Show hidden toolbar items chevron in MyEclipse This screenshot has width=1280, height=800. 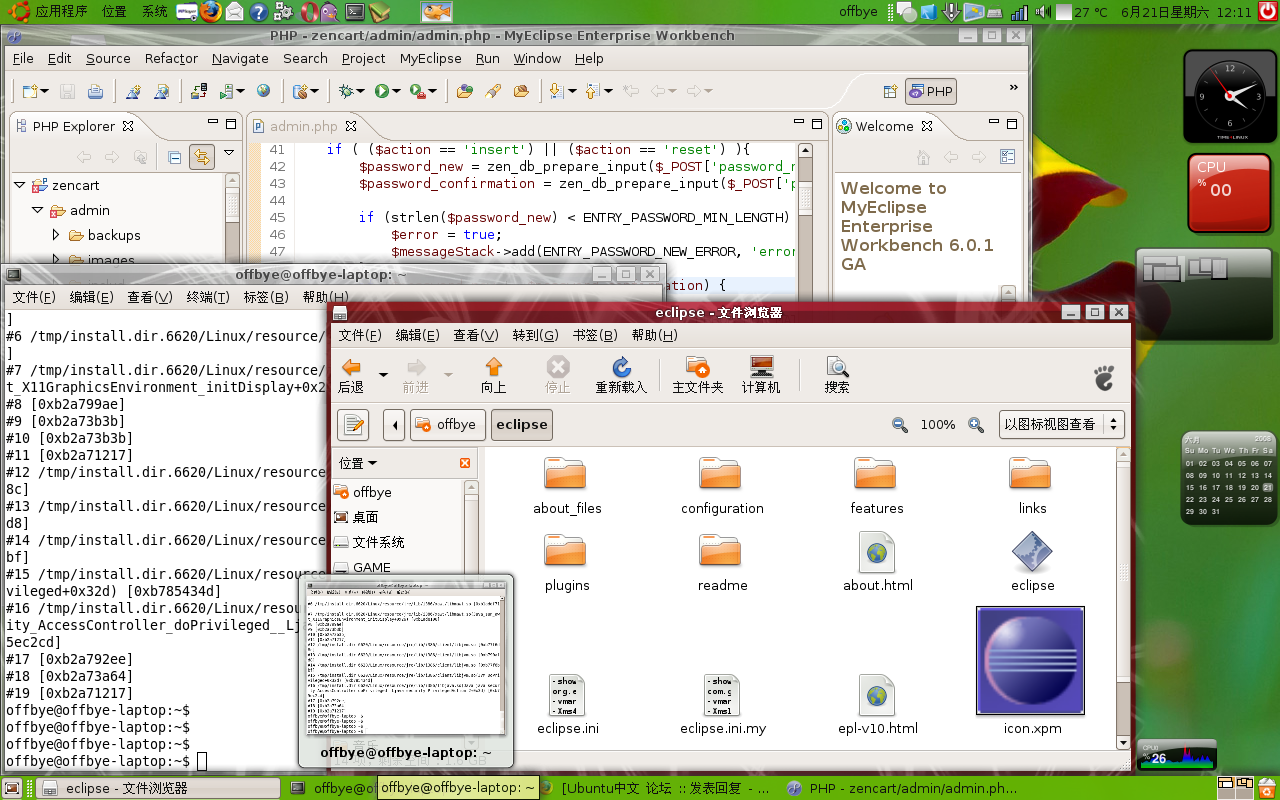tap(1013, 88)
